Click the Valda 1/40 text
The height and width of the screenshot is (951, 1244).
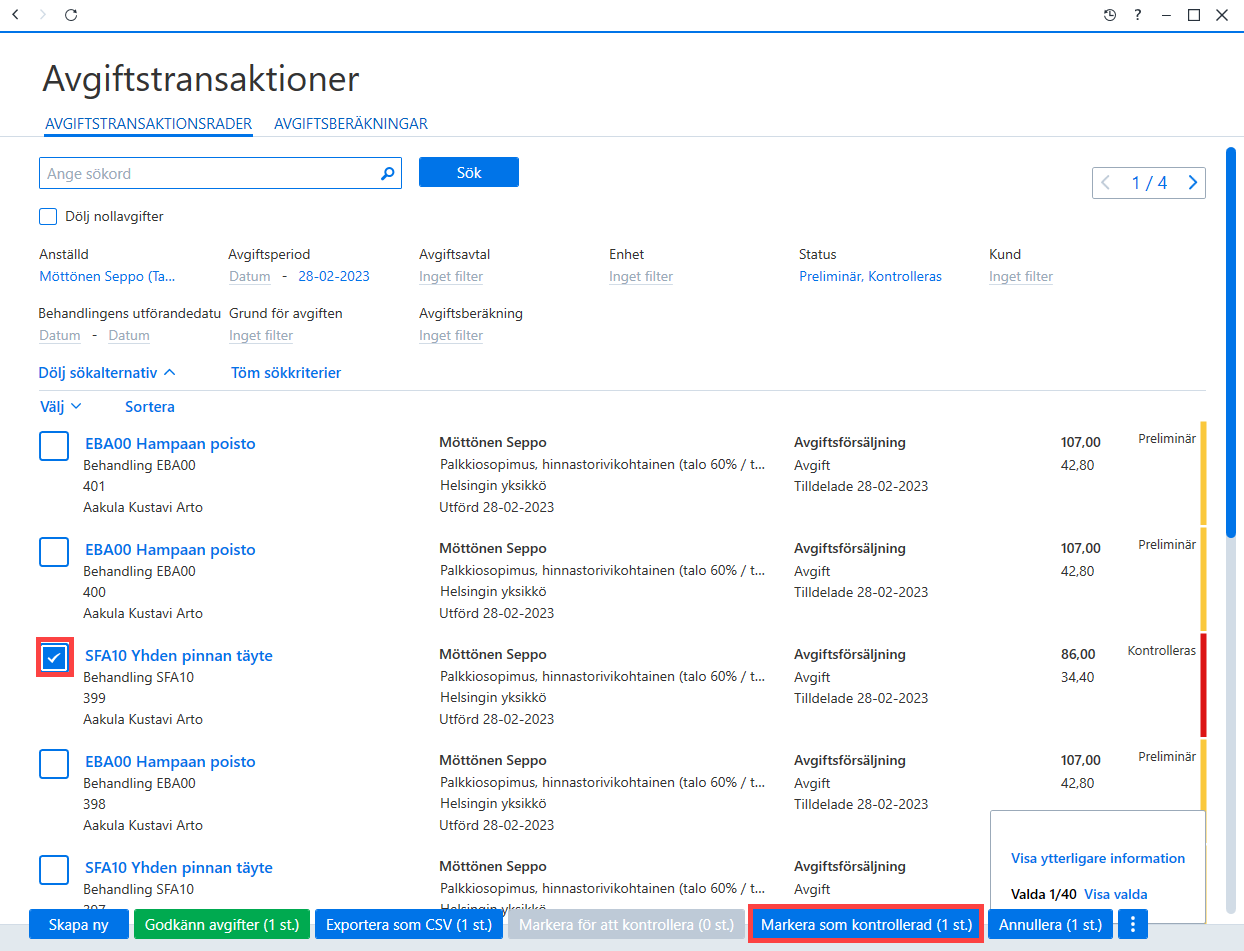tap(1044, 894)
